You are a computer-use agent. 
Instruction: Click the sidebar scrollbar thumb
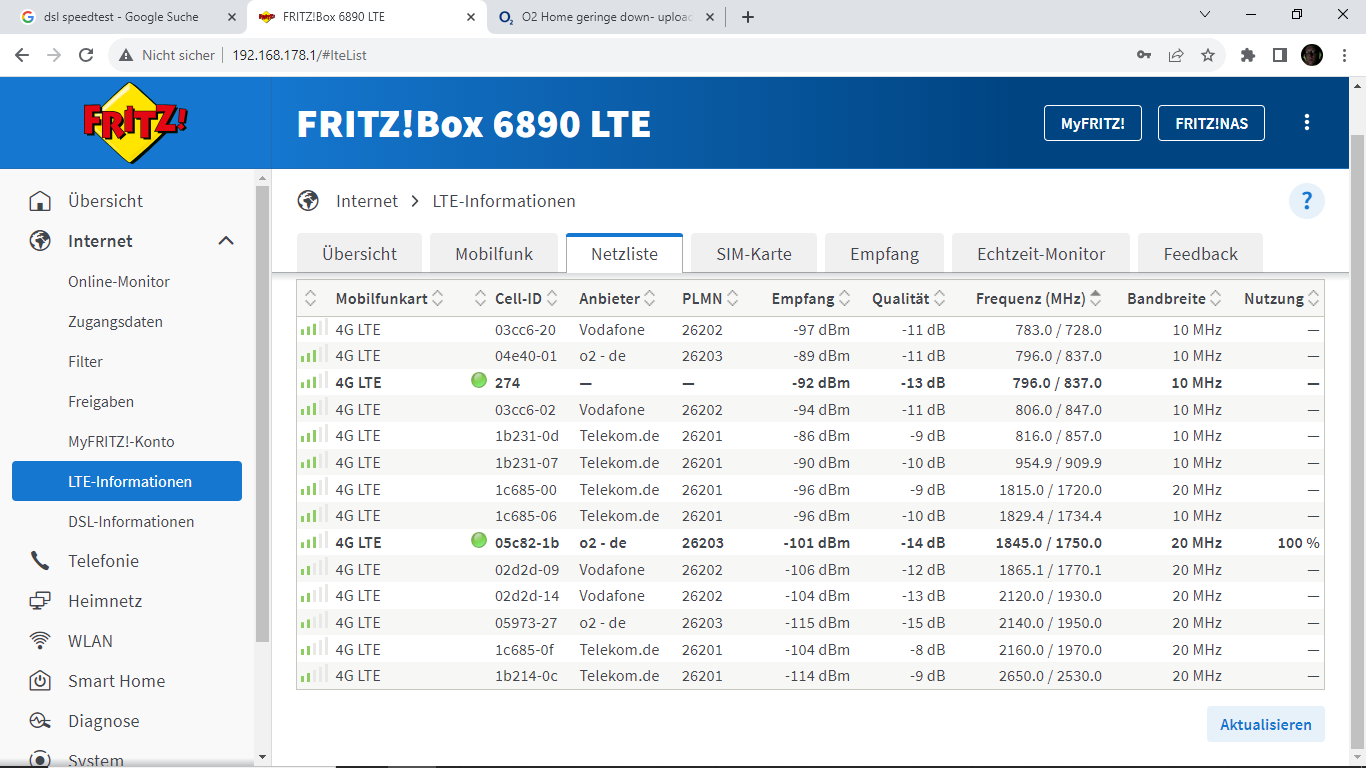click(263, 412)
